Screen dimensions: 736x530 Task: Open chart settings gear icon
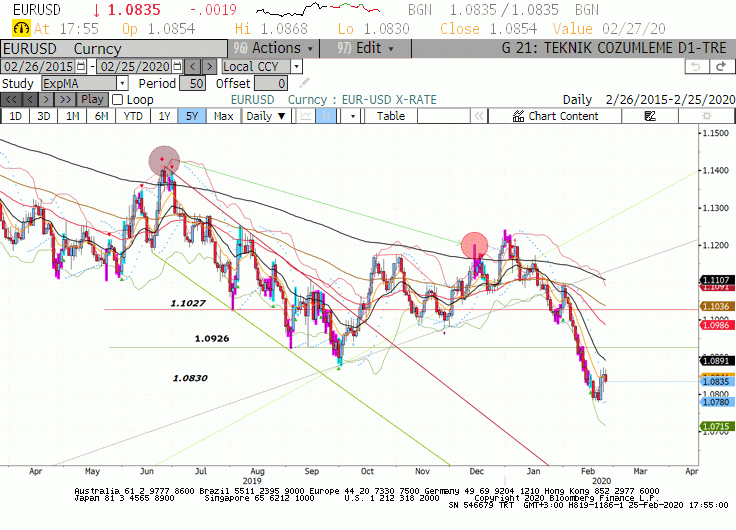click(x=706, y=115)
